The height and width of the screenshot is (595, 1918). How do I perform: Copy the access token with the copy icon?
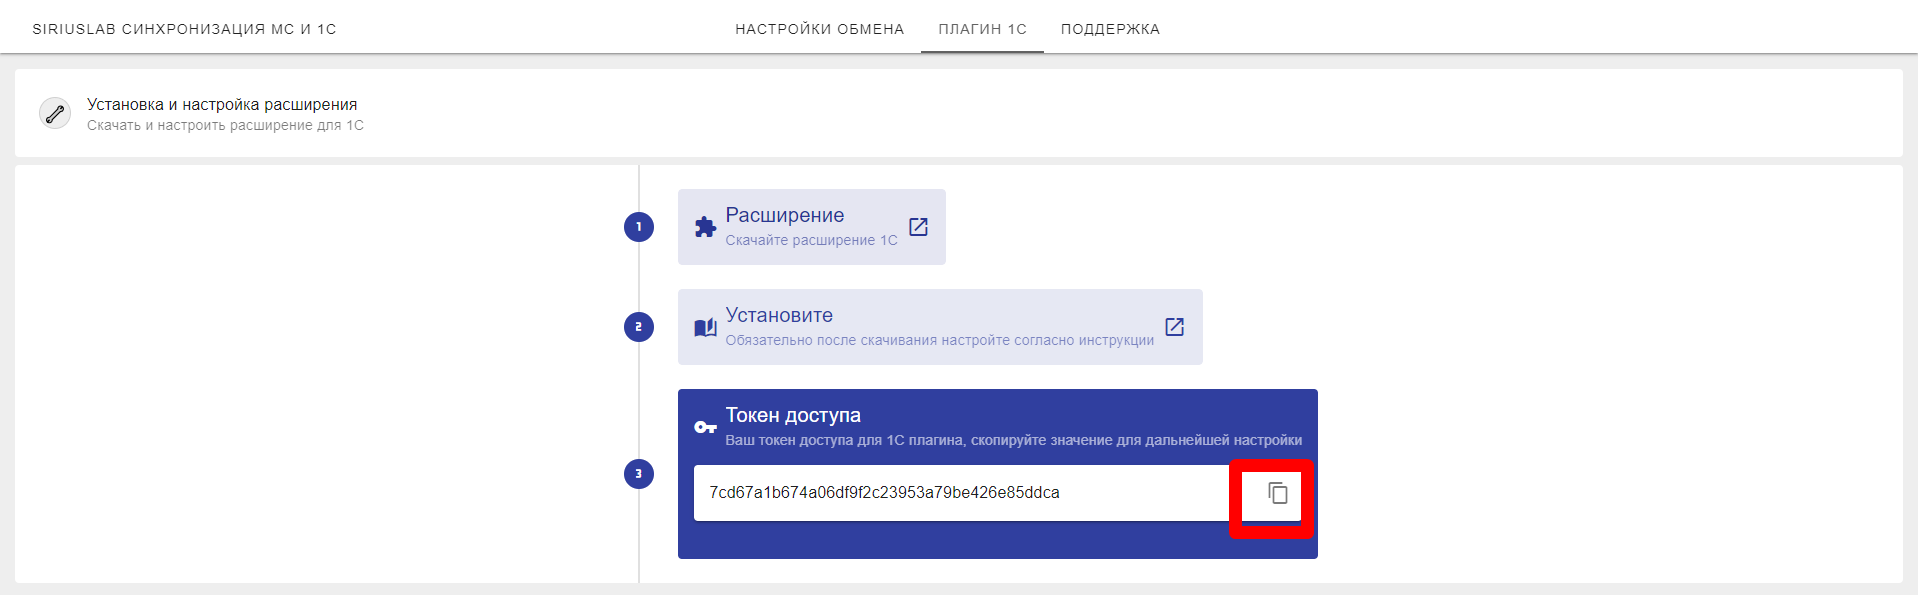point(1277,493)
